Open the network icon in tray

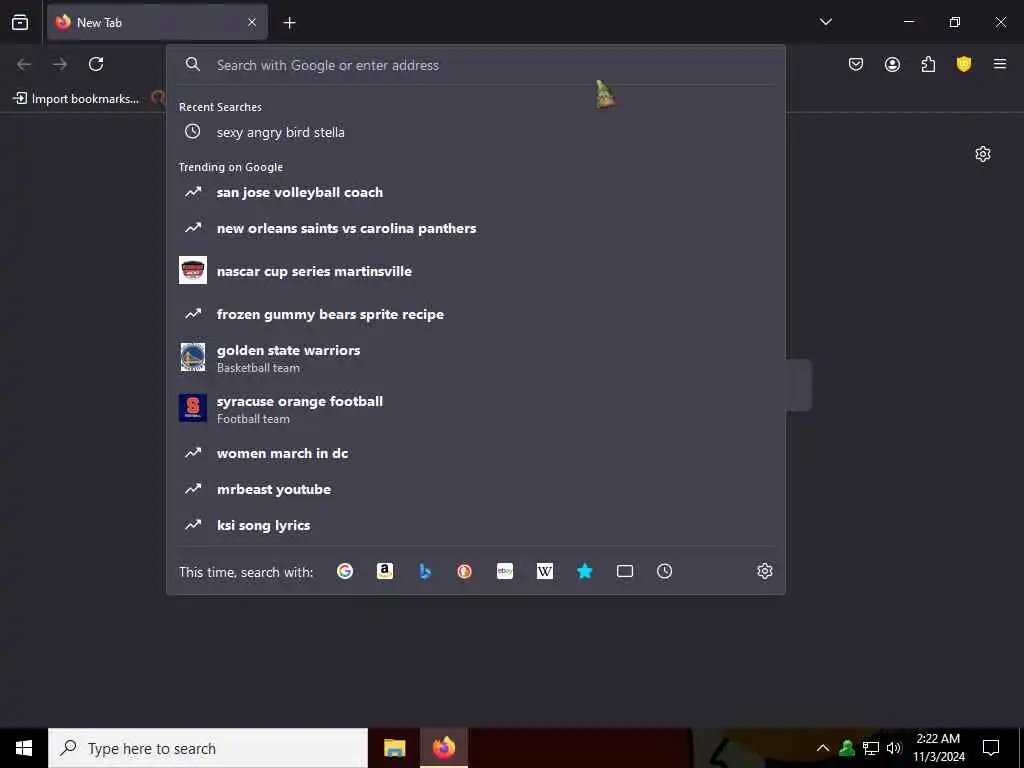[x=871, y=748]
